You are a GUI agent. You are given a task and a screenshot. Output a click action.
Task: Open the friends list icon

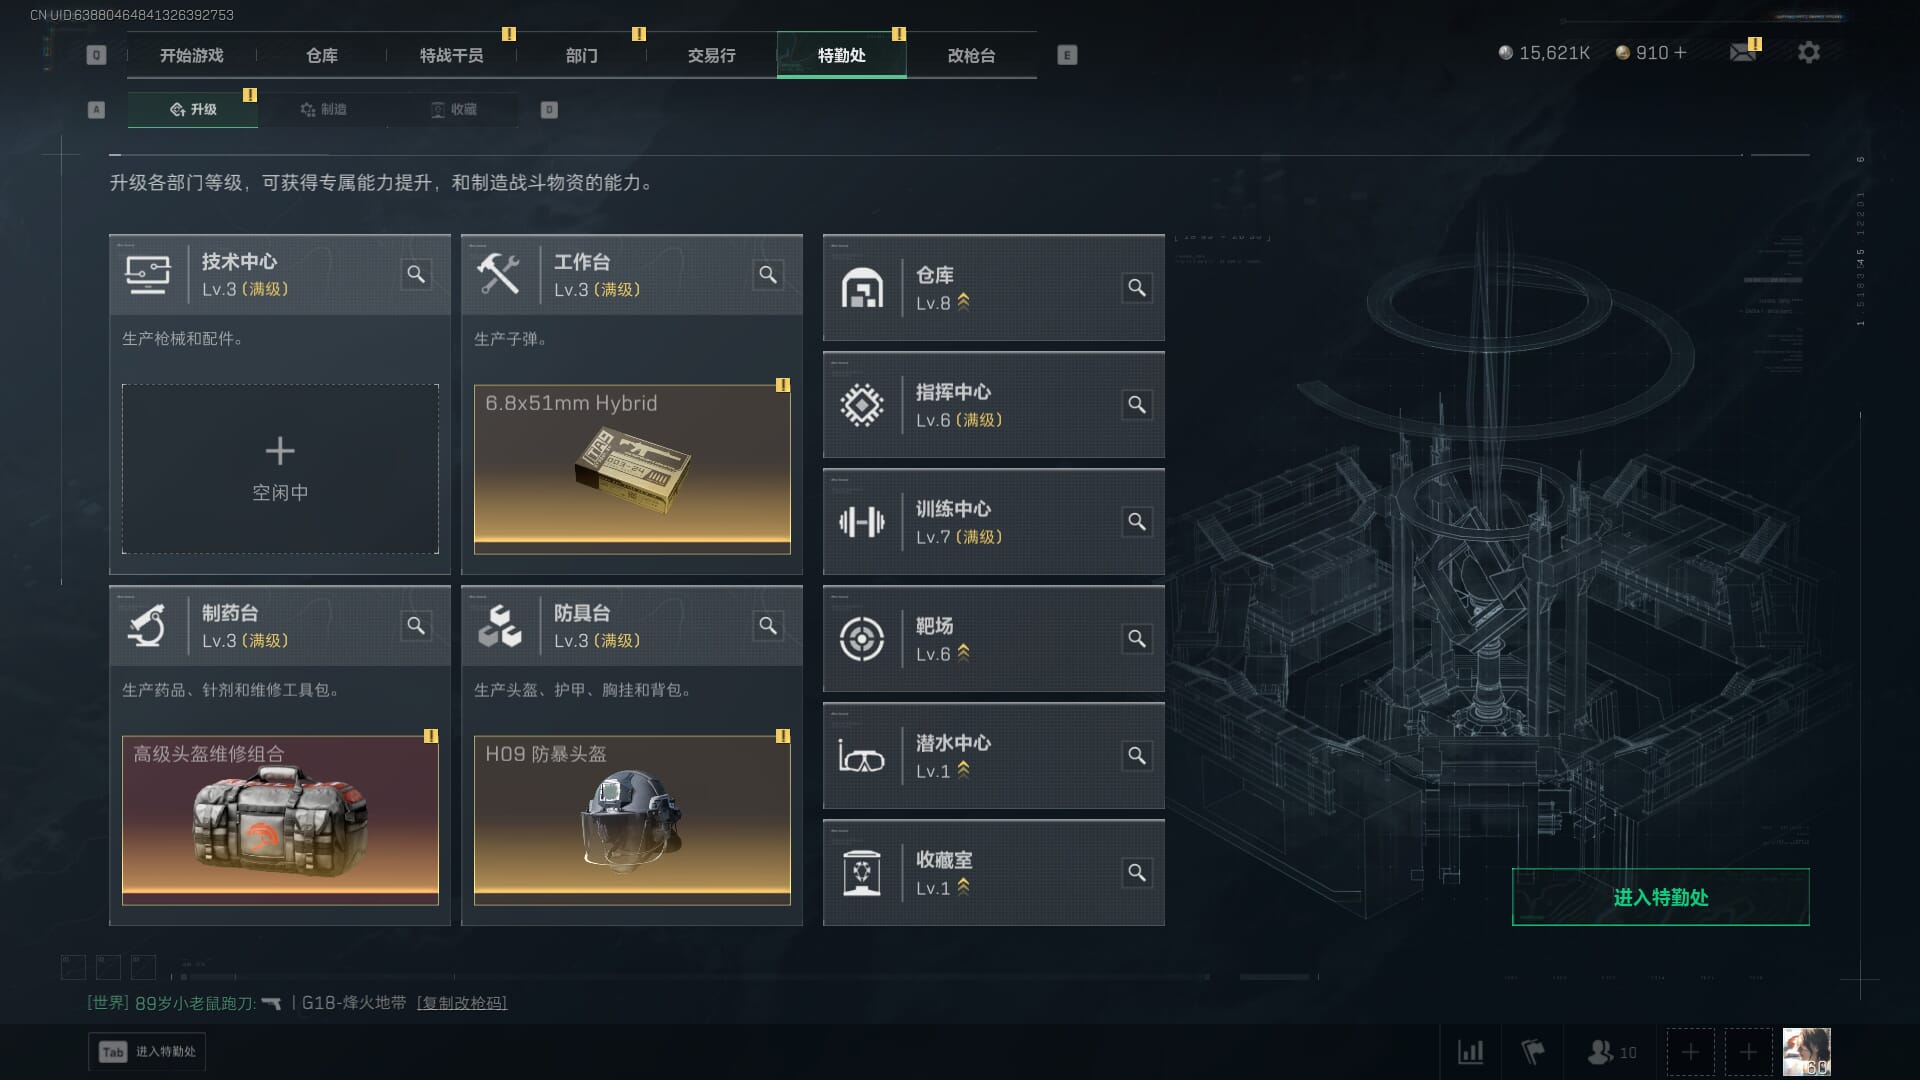(1612, 1052)
